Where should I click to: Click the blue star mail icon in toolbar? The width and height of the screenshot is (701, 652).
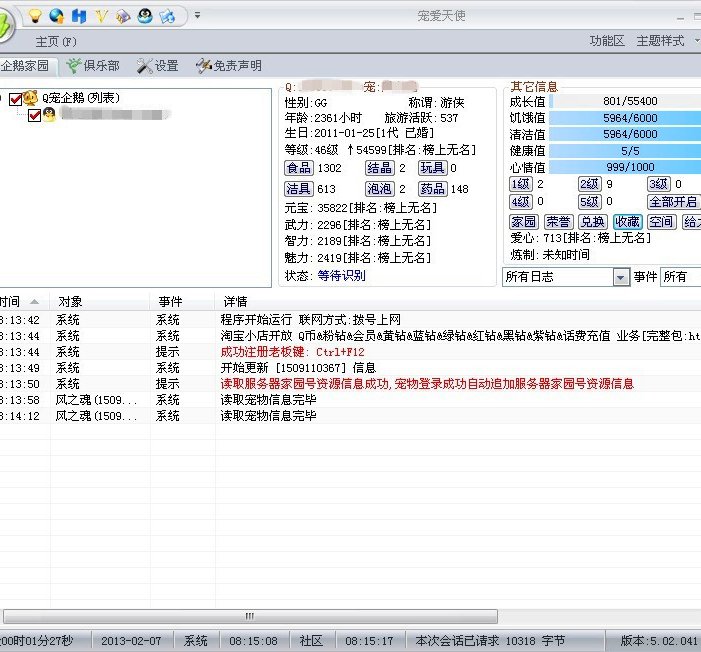click(x=167, y=17)
